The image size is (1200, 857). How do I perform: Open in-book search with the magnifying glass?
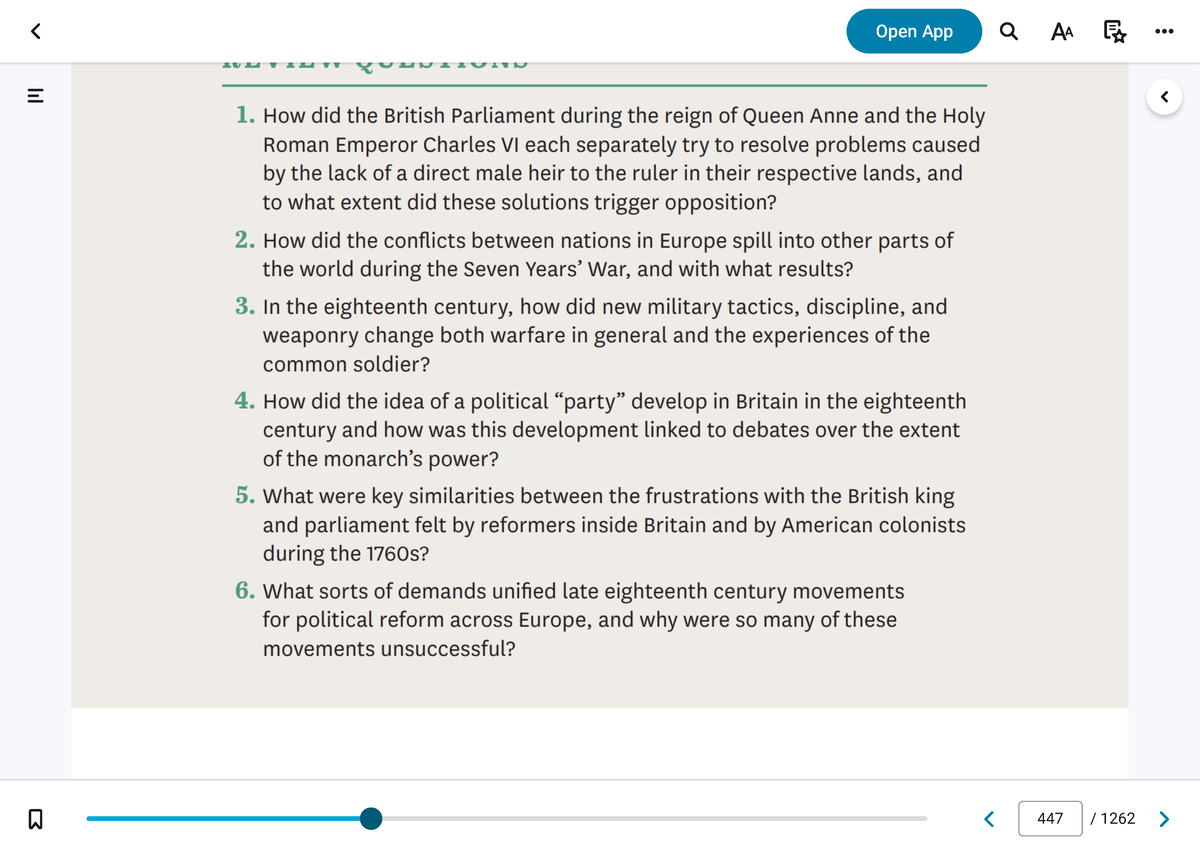[x=1008, y=31]
